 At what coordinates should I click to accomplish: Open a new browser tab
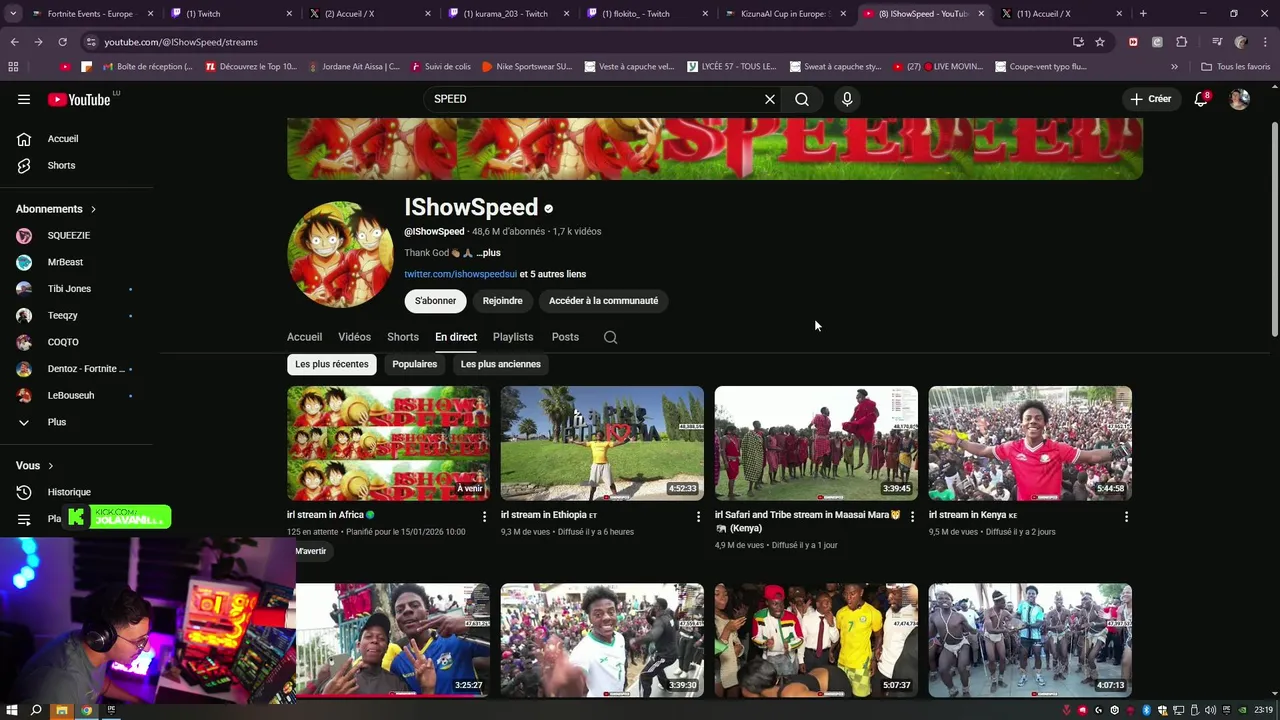(1143, 14)
